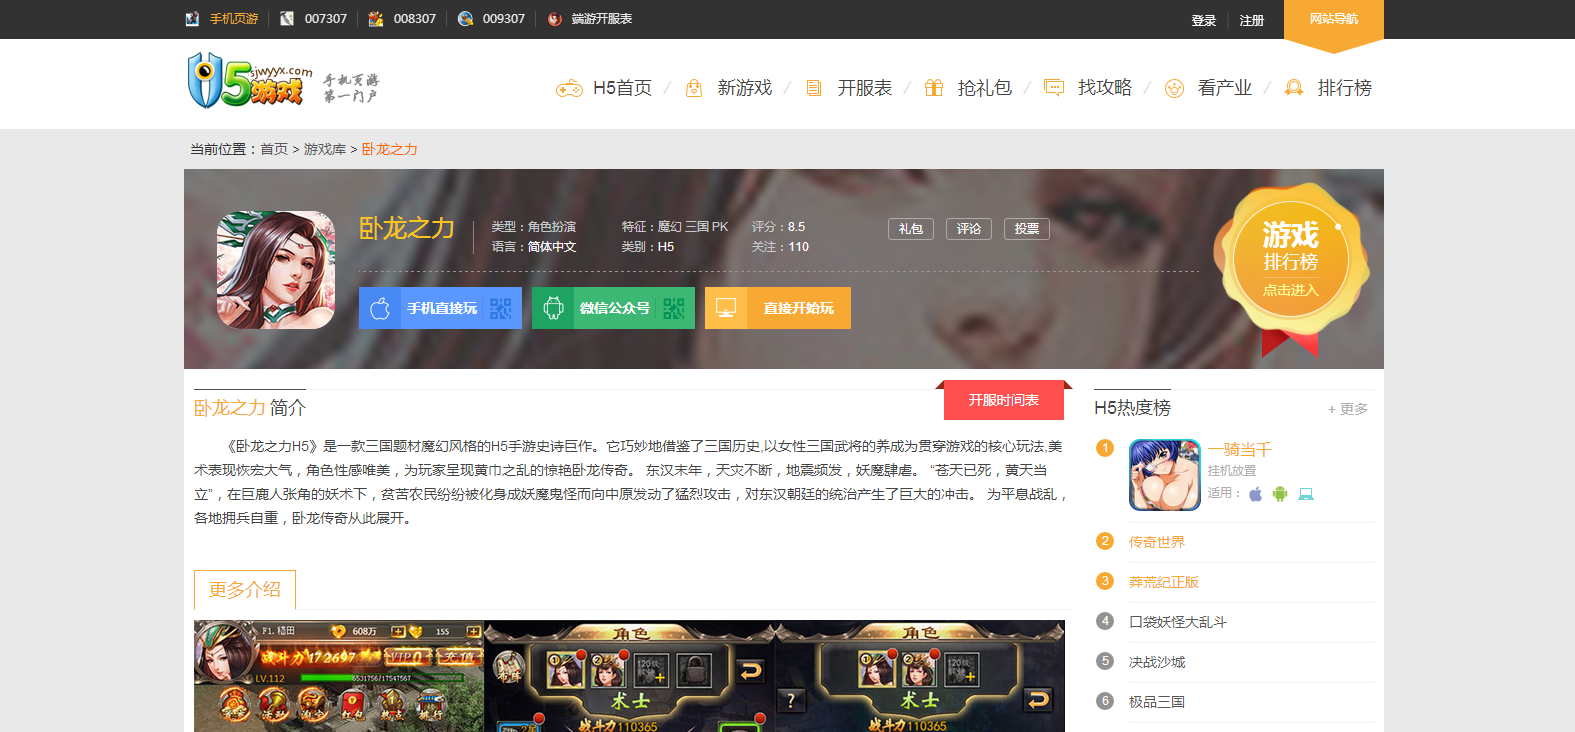Image resolution: width=1575 pixels, height=732 pixels.
Task: Click the 手机页游 icon in top bar
Action: tap(192, 19)
